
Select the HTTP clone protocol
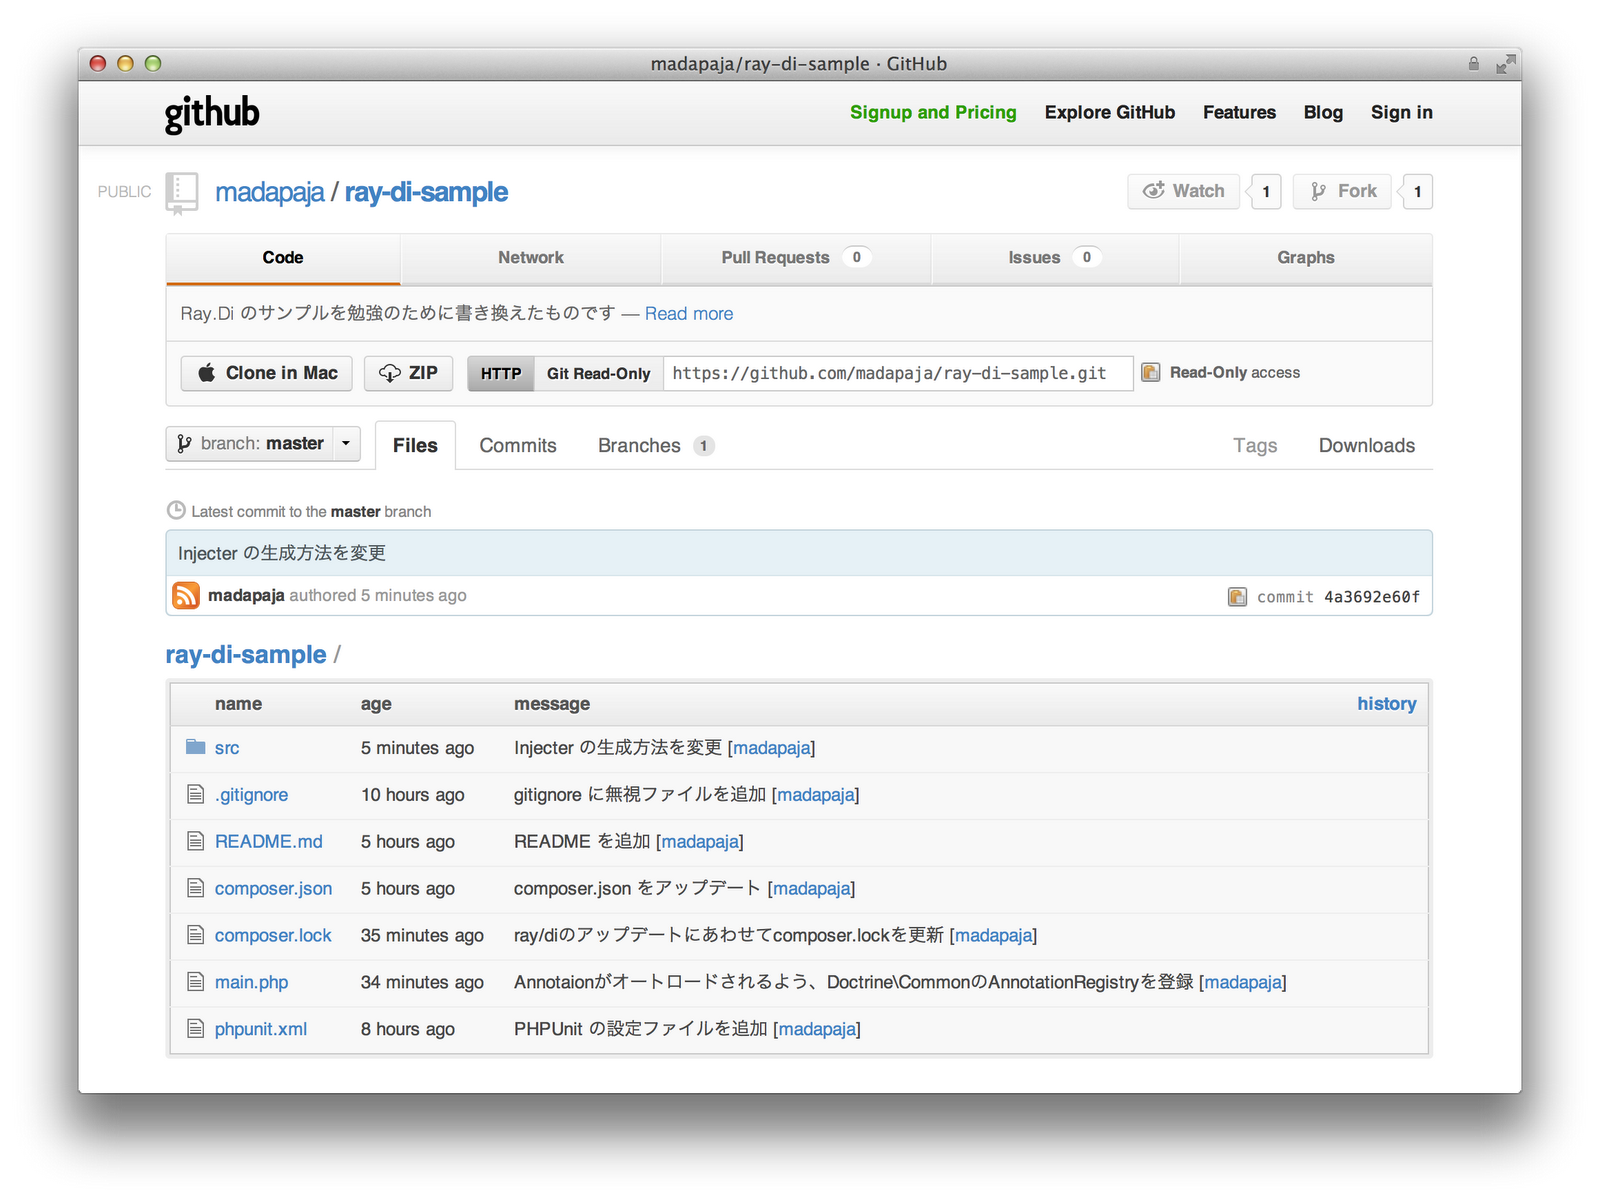click(501, 373)
